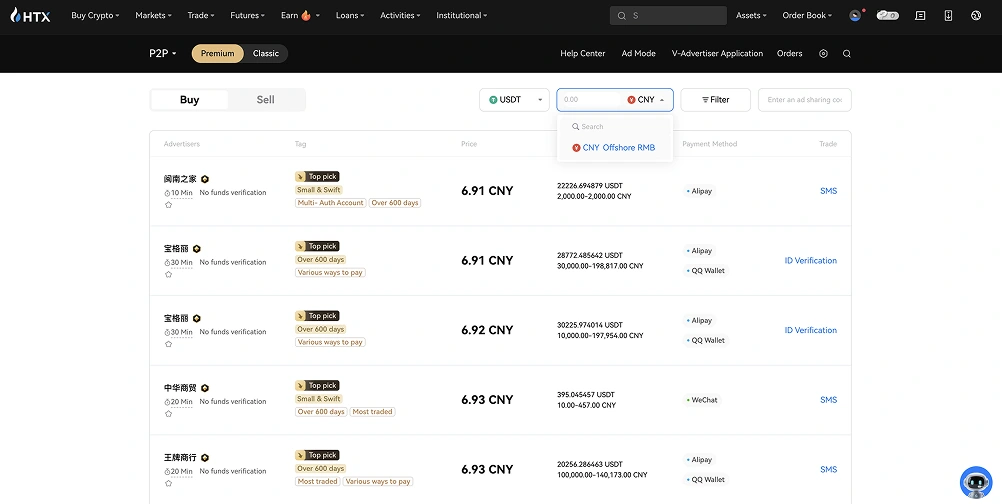Viewport: 1002px width, 504px height.
Task: Focus the currency Search field in dropdown
Action: (x=614, y=126)
